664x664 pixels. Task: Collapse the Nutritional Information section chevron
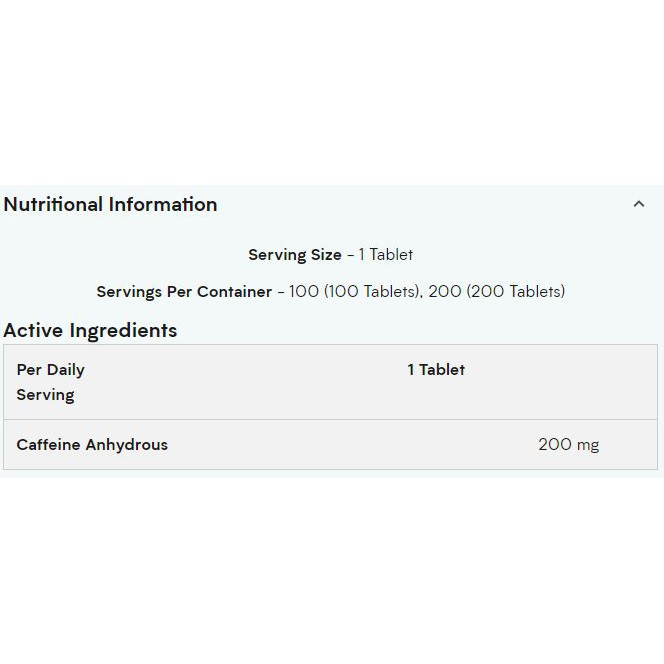pyautogui.click(x=639, y=204)
